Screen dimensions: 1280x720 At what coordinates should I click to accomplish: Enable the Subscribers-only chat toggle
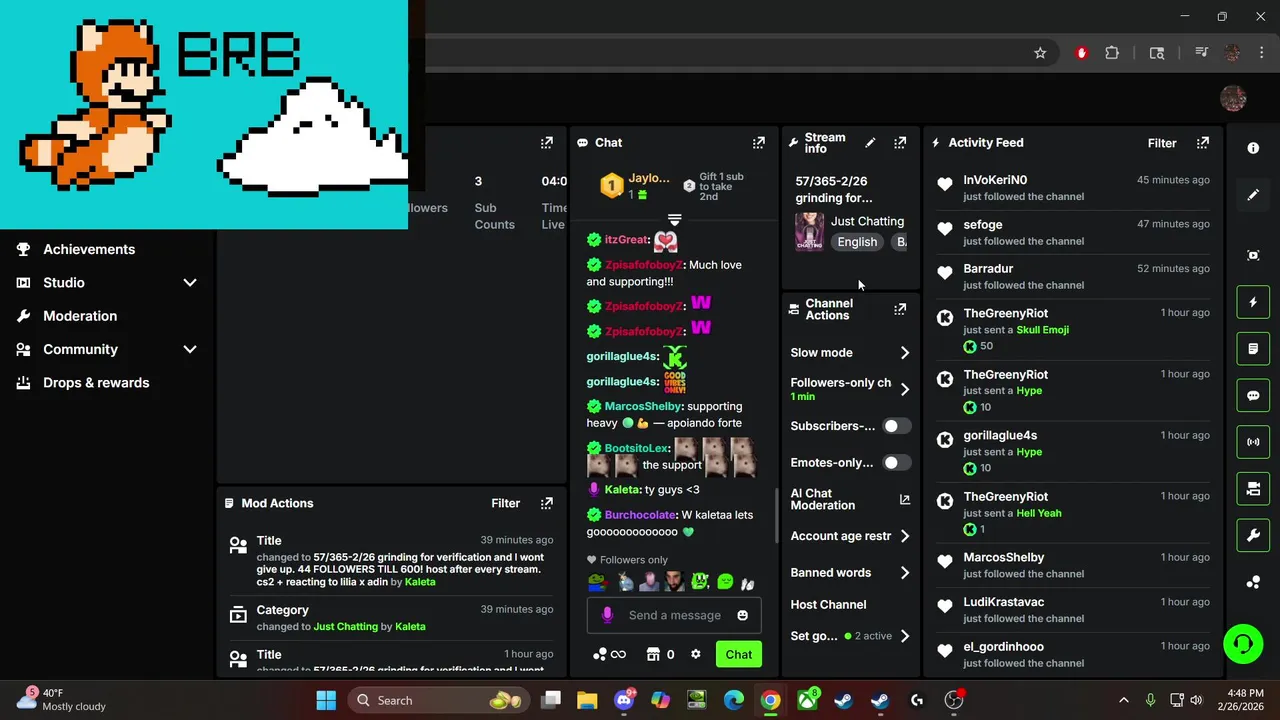[x=896, y=426]
